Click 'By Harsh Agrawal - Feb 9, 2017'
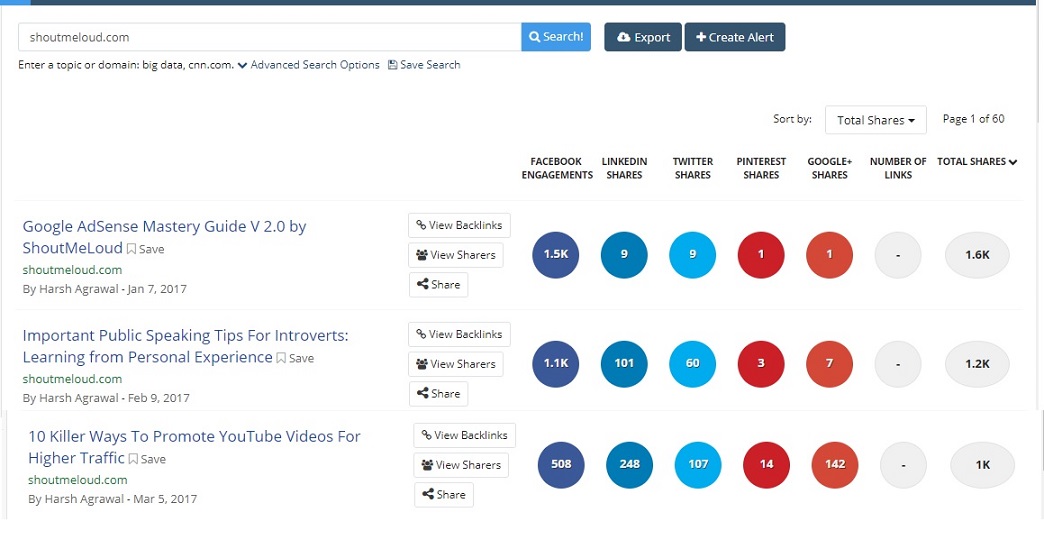This screenshot has width=1044, height=558. [x=106, y=398]
